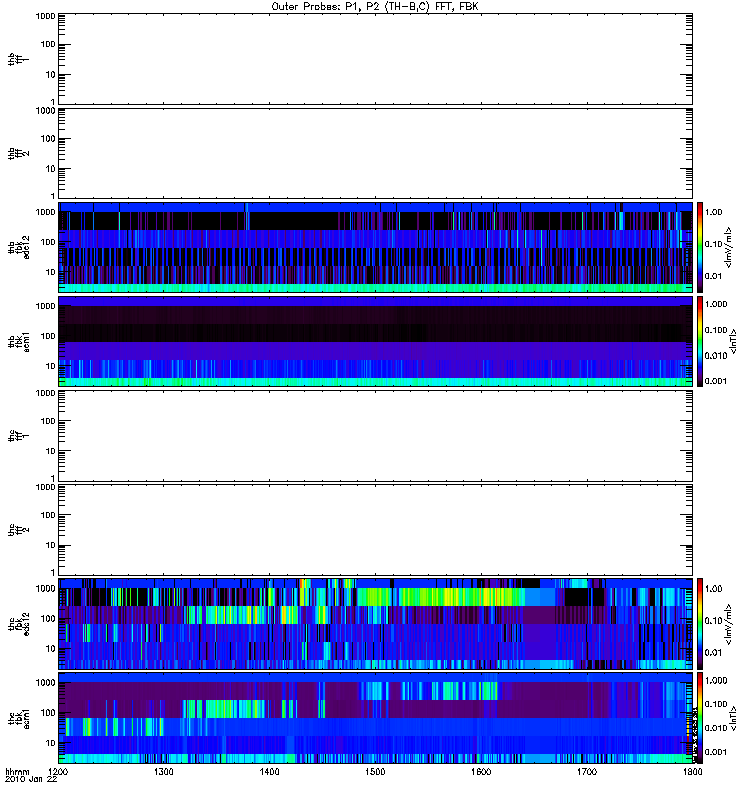750x800 pixels.
Task: Click the "1300" time axis label
Action: coord(164,772)
